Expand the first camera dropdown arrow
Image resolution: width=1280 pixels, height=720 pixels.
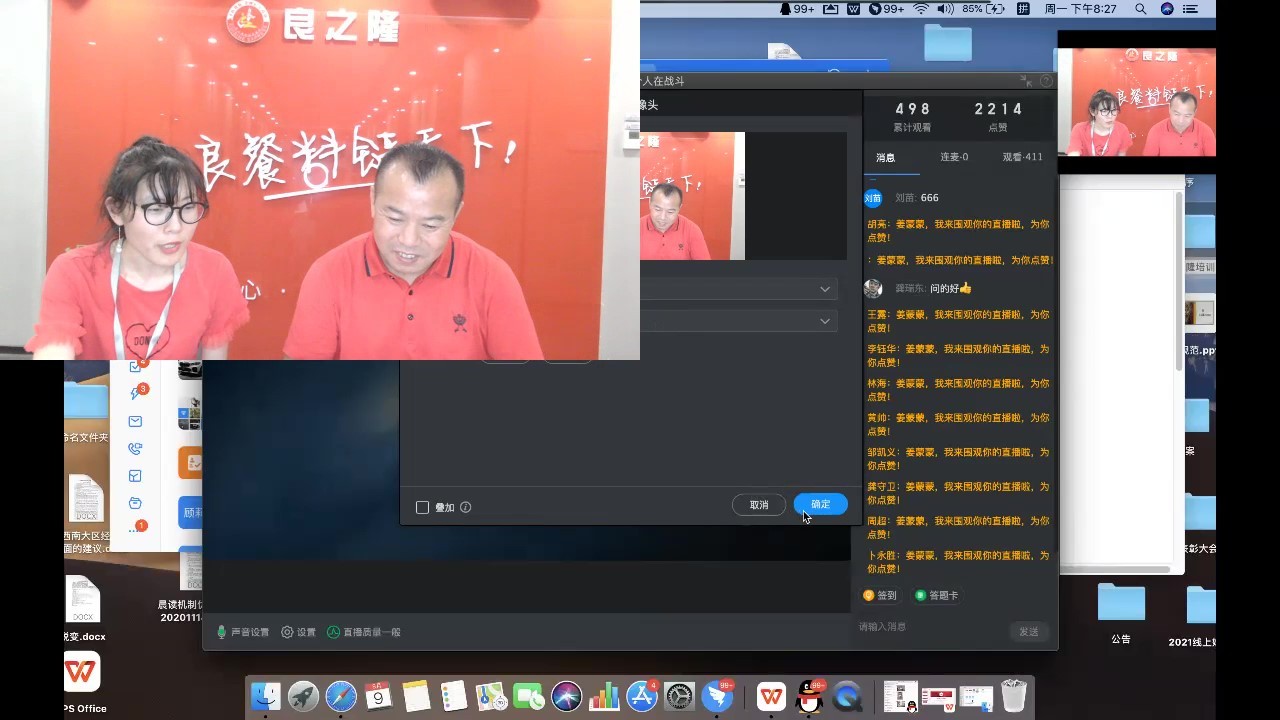(x=825, y=289)
